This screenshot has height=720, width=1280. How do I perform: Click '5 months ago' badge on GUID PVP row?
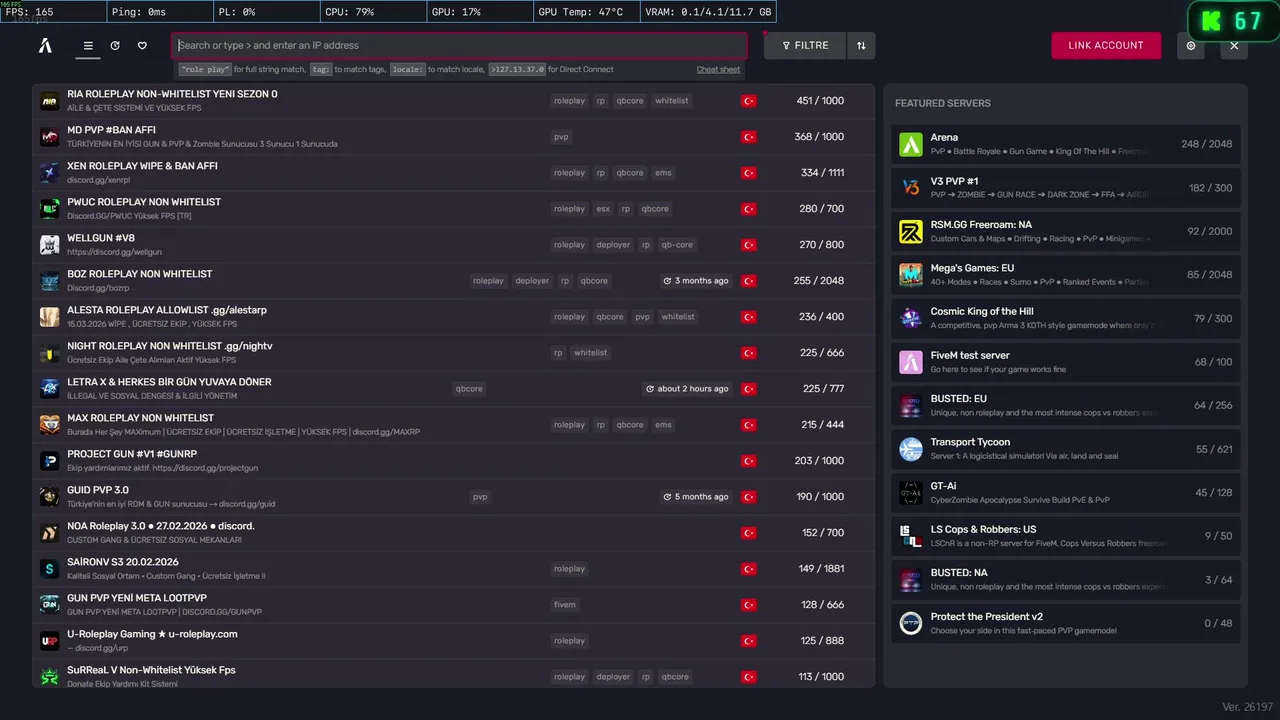[696, 497]
